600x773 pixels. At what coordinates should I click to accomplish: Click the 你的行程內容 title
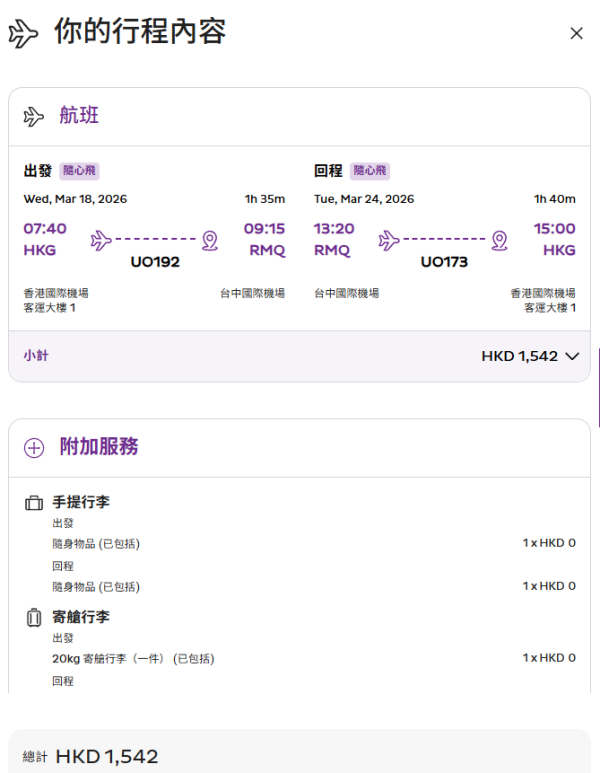[140, 32]
